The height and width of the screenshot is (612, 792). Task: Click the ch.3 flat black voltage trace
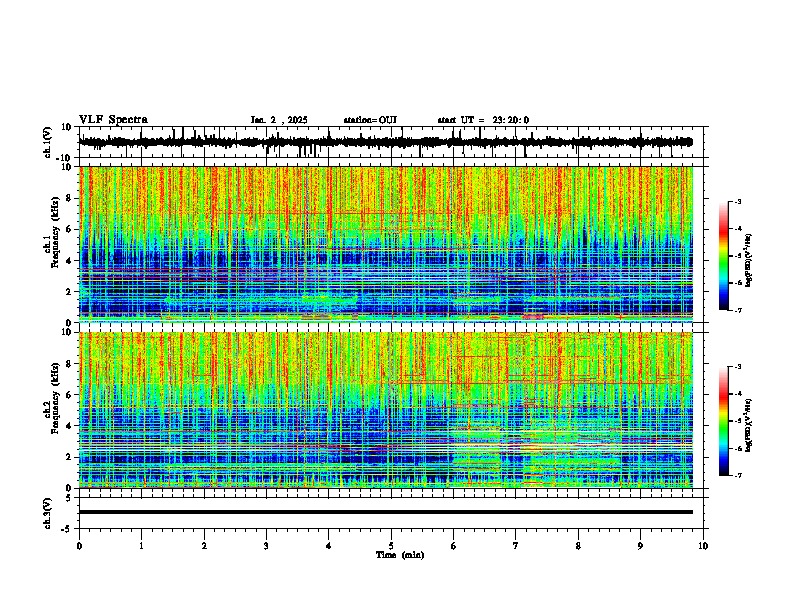click(386, 512)
